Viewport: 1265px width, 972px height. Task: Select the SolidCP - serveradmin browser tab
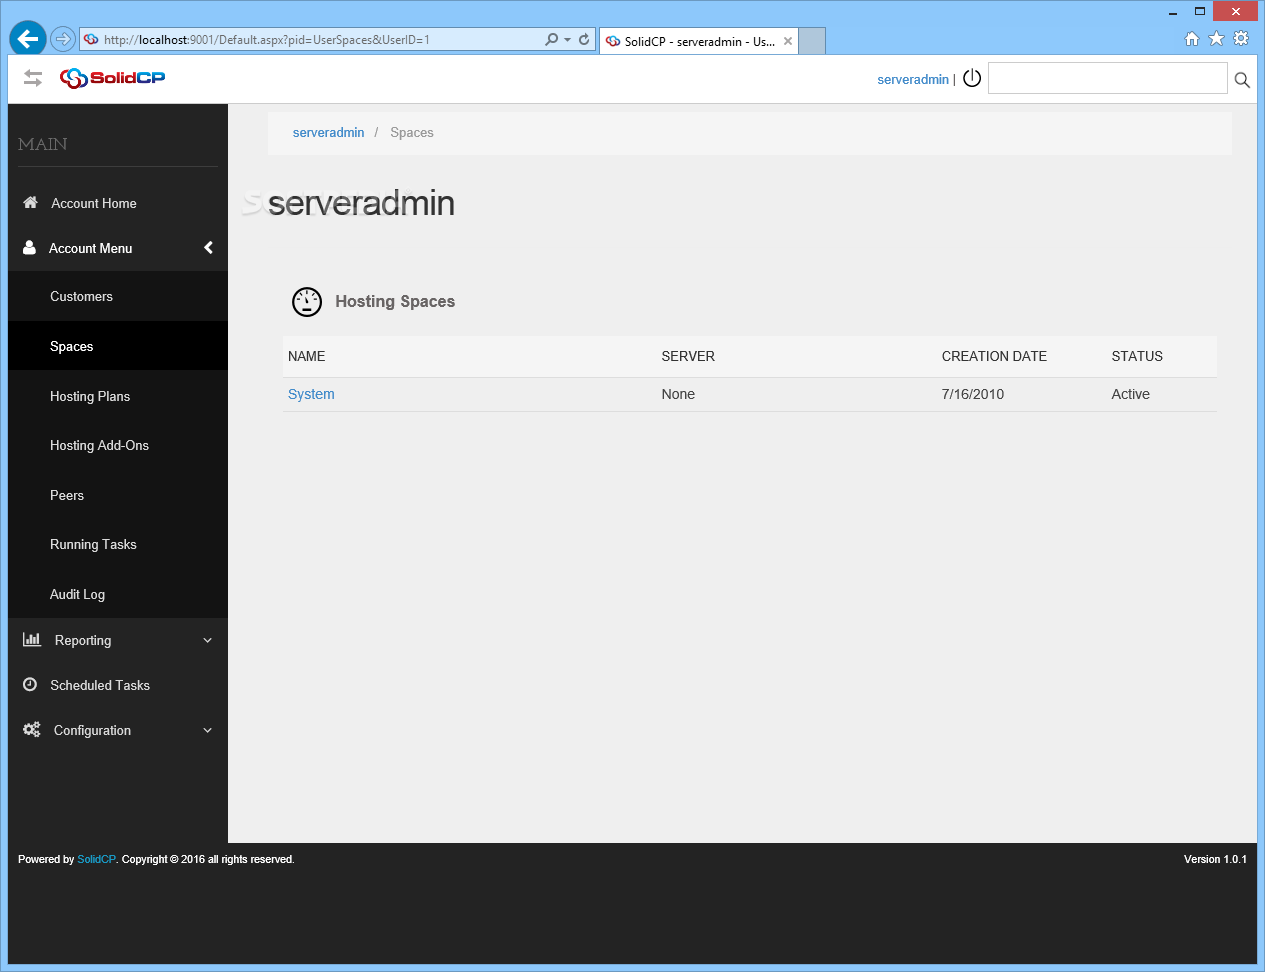click(x=699, y=41)
